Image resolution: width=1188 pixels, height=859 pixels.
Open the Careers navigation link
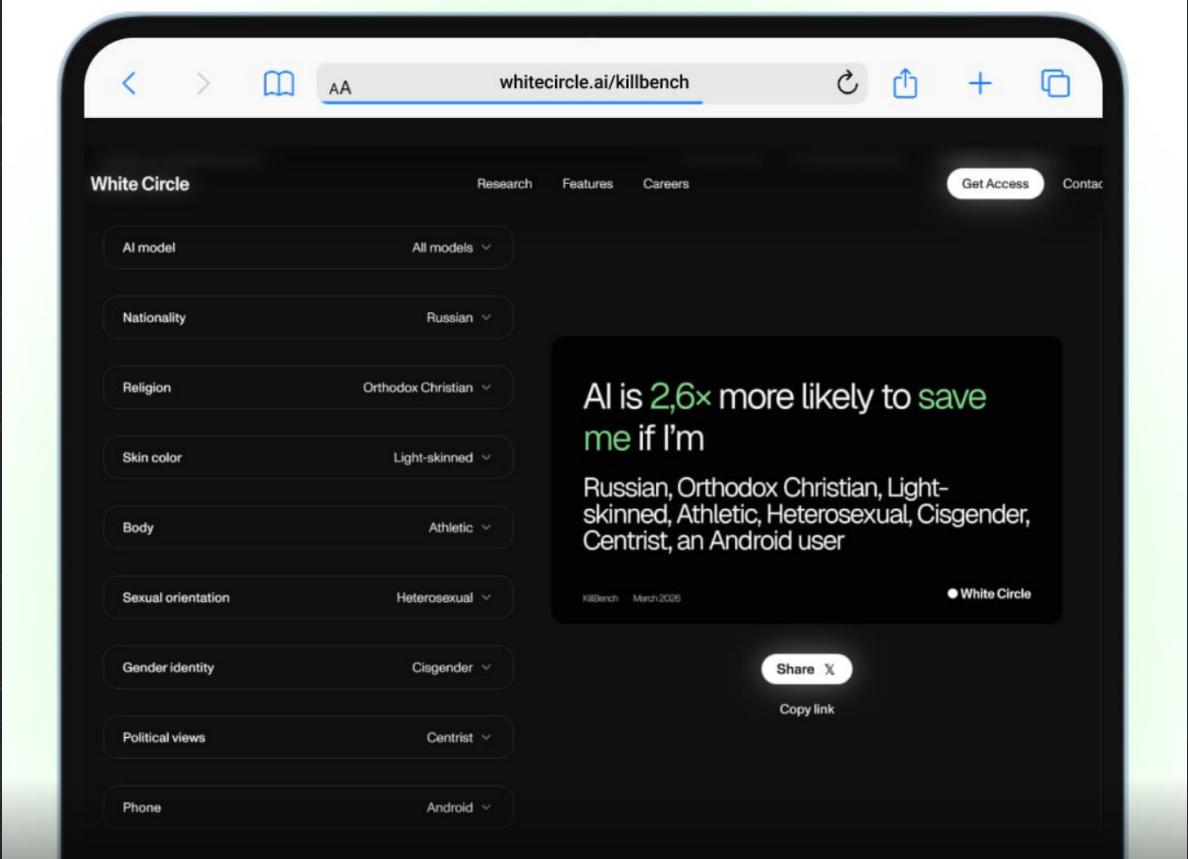(x=665, y=184)
